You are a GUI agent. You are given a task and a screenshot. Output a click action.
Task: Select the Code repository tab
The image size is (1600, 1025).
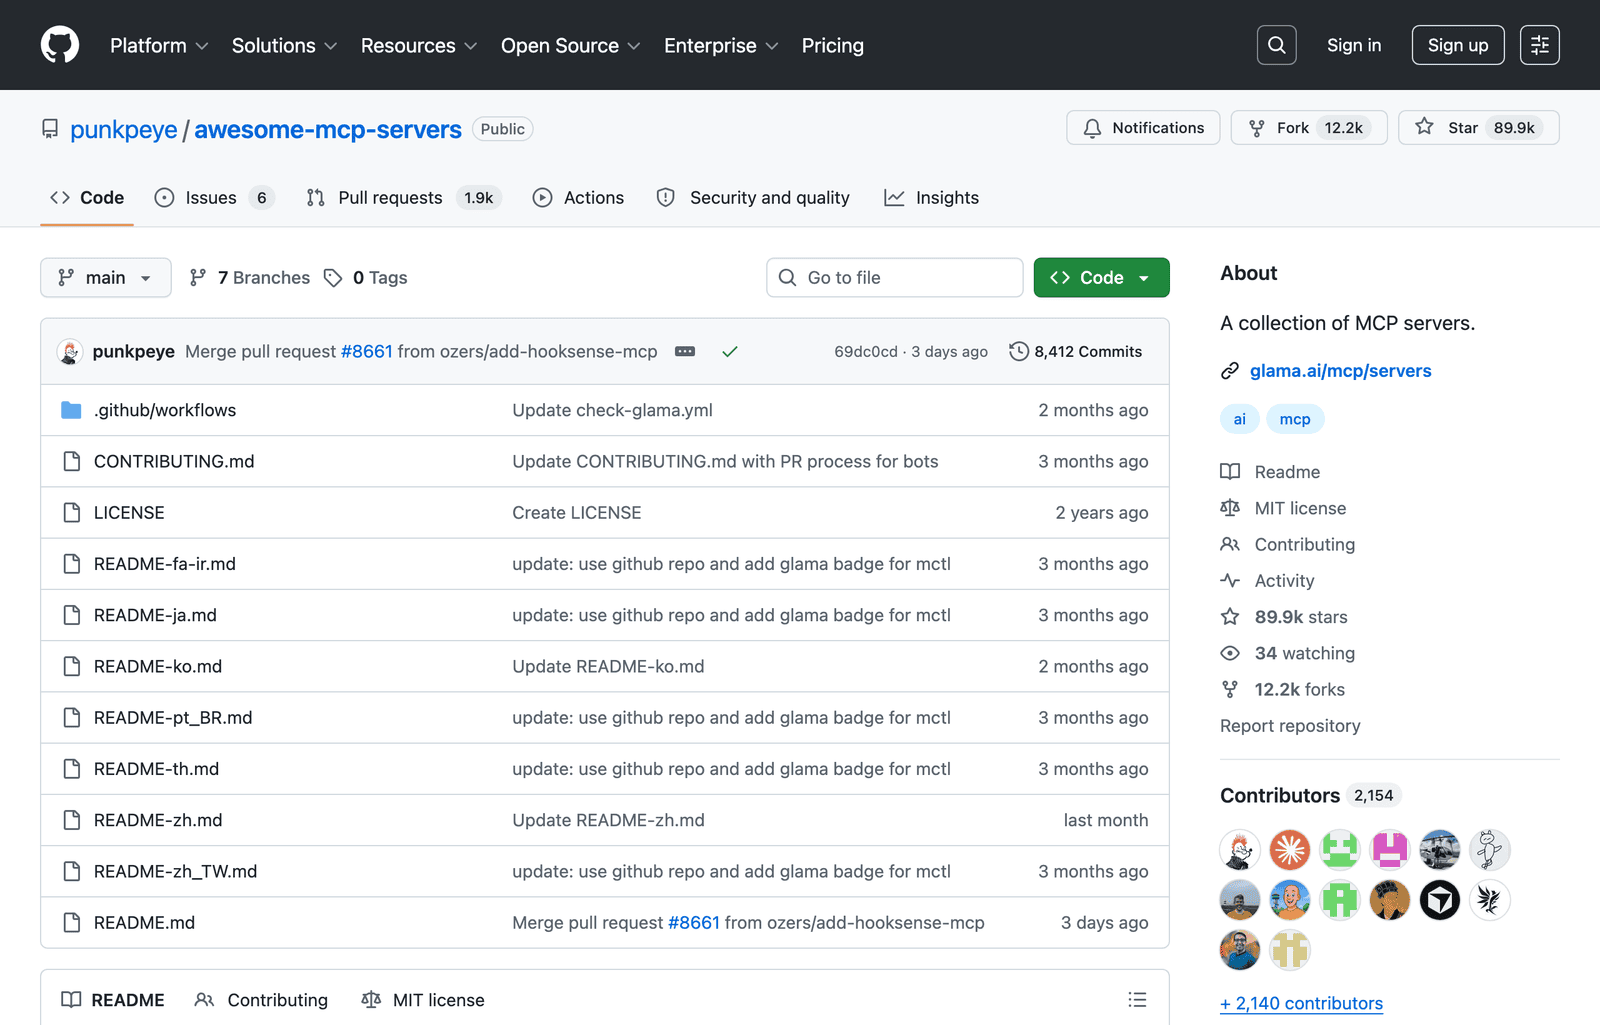87,198
